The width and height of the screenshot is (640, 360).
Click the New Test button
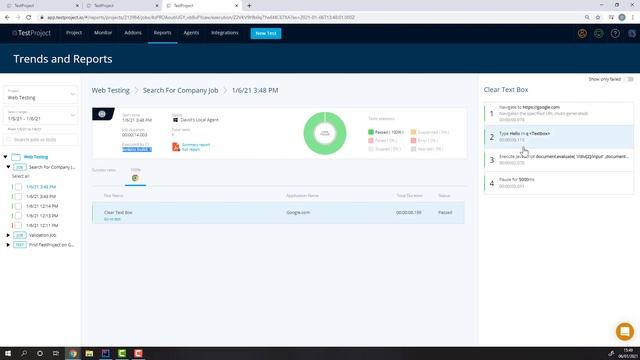[x=266, y=33]
